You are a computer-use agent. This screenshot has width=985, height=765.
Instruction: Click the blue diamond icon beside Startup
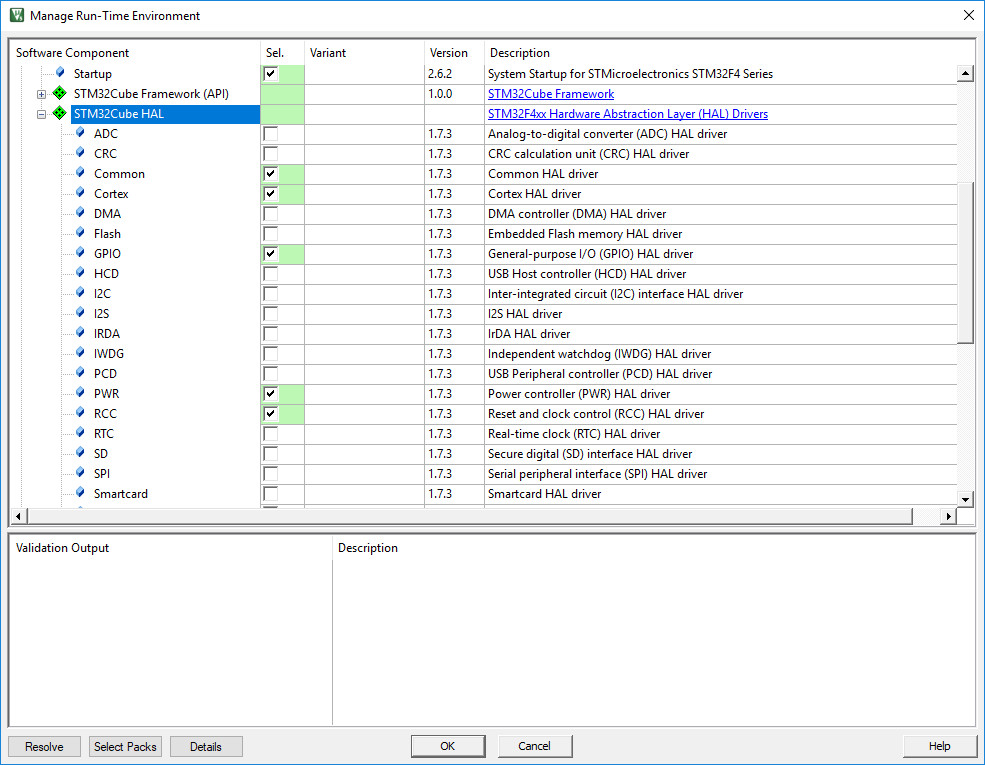(60, 73)
